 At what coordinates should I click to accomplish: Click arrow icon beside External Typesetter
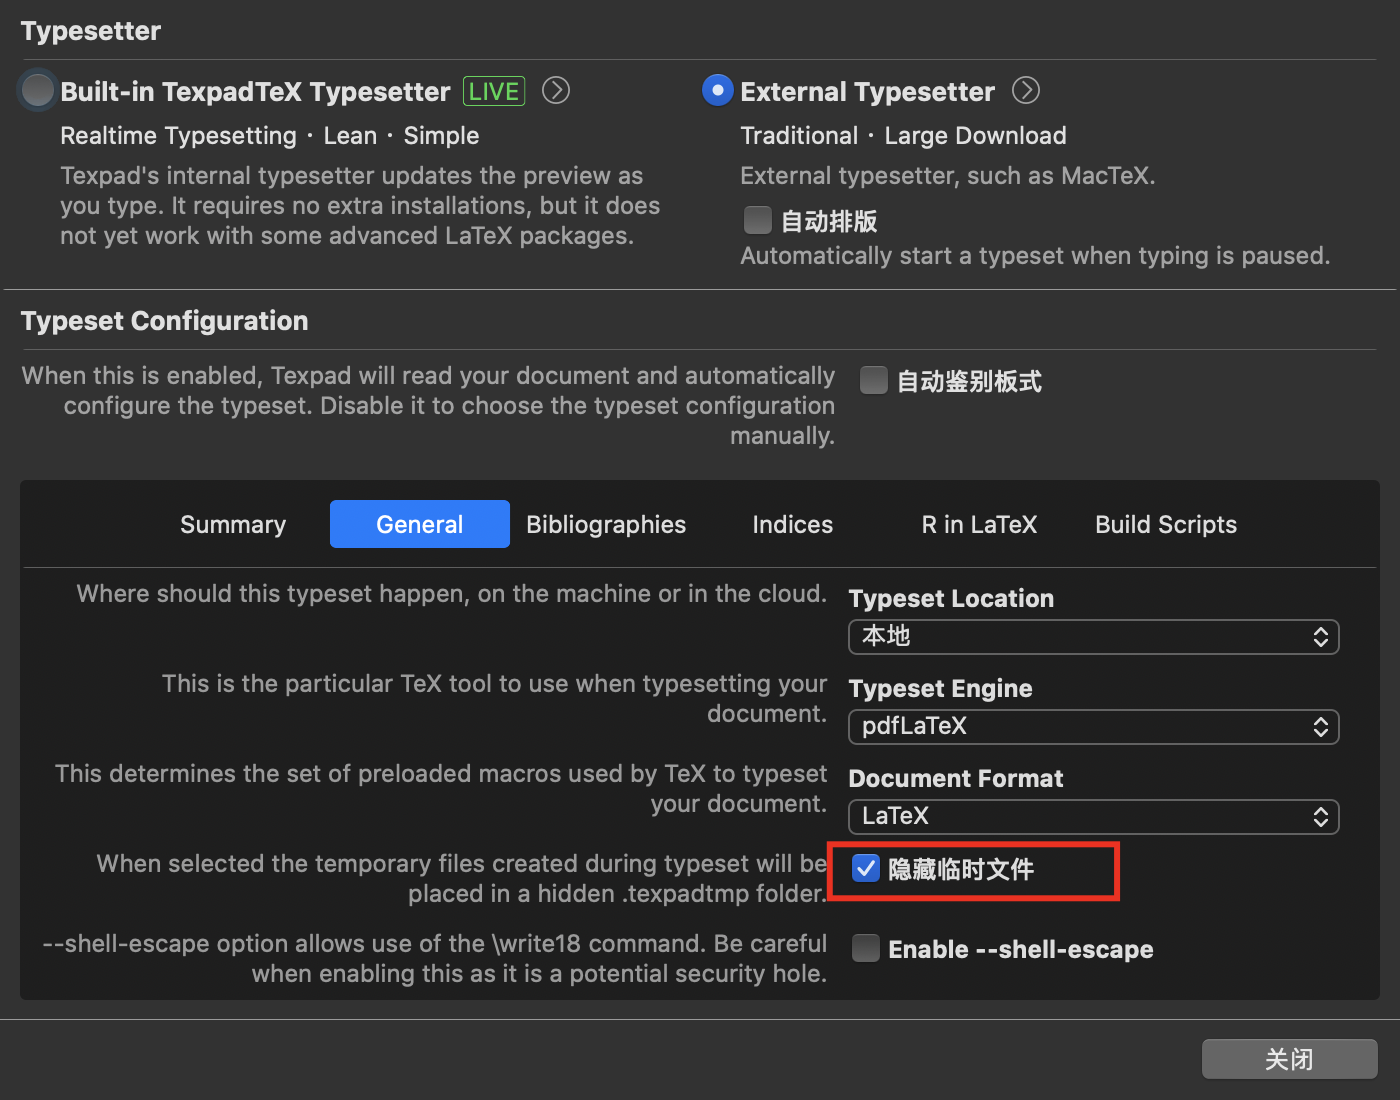coord(1026,91)
